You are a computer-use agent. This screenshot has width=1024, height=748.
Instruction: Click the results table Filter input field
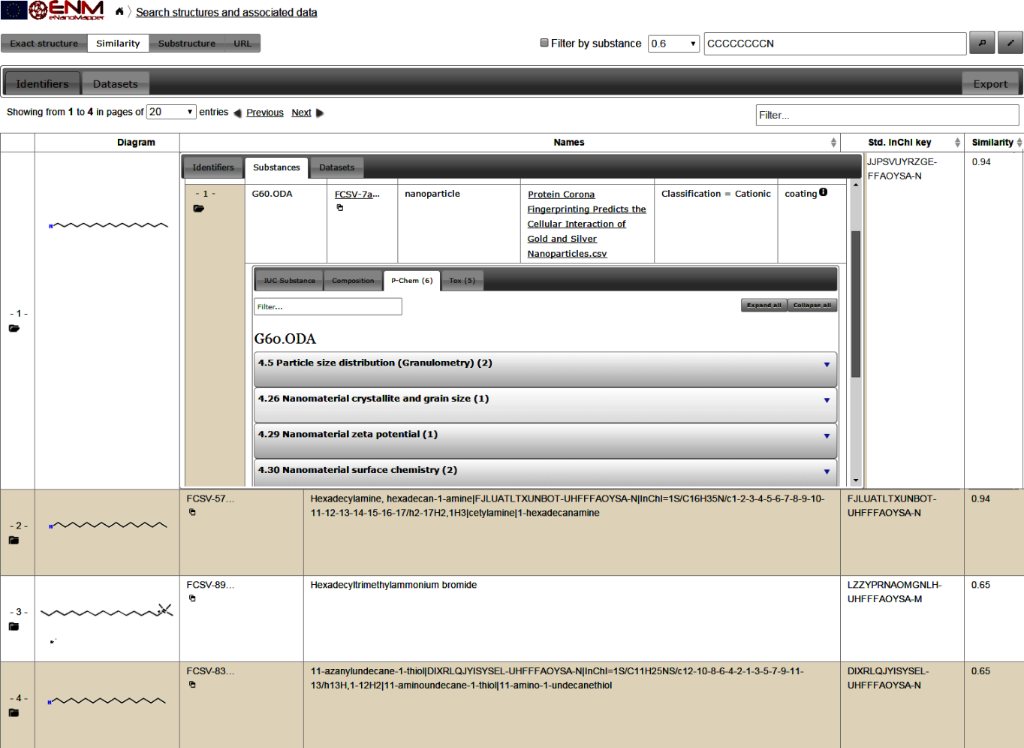click(887, 115)
